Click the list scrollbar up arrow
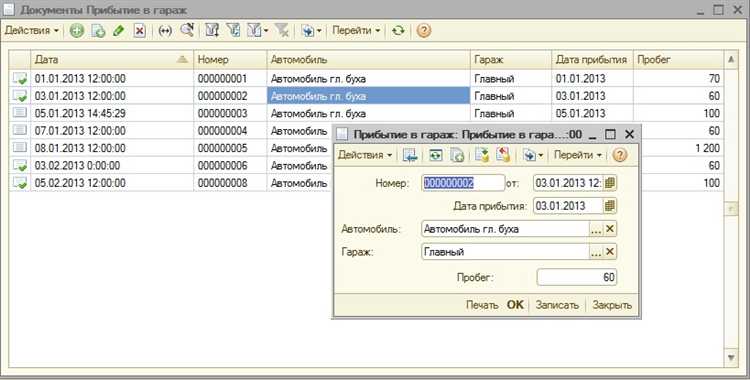This screenshot has width=750, height=380. pos(731,60)
